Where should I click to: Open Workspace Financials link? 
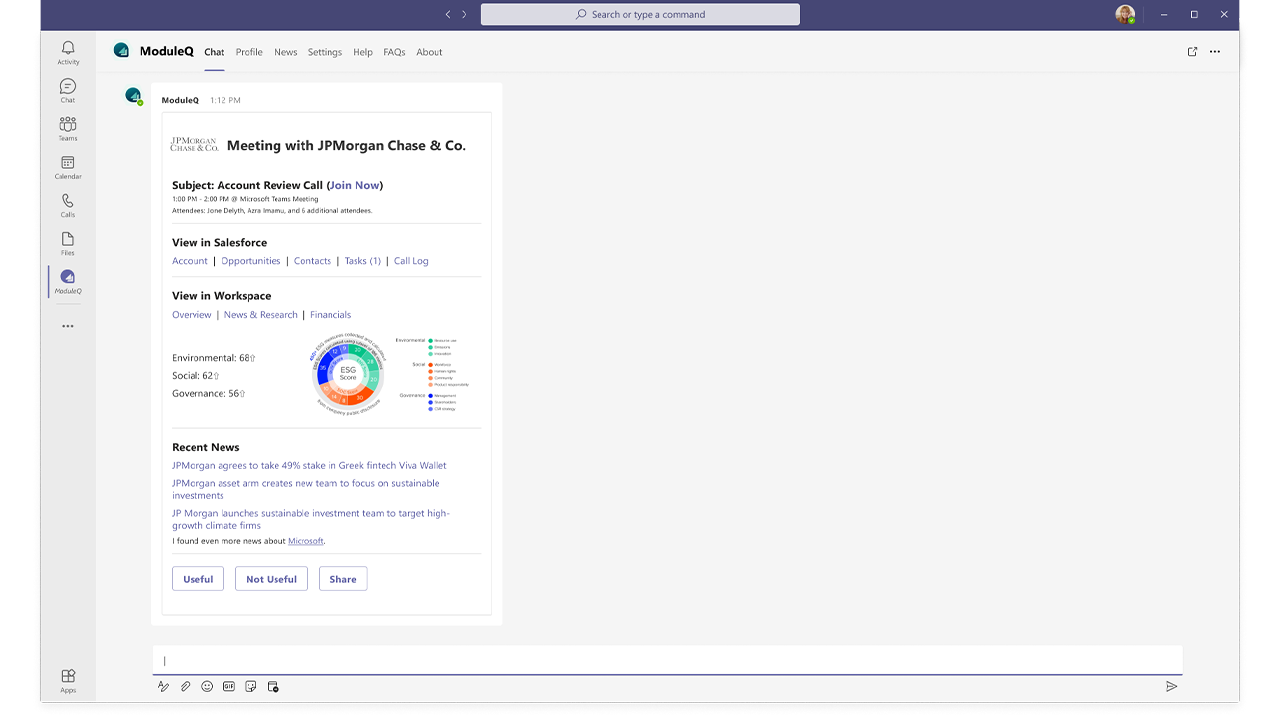click(x=330, y=315)
